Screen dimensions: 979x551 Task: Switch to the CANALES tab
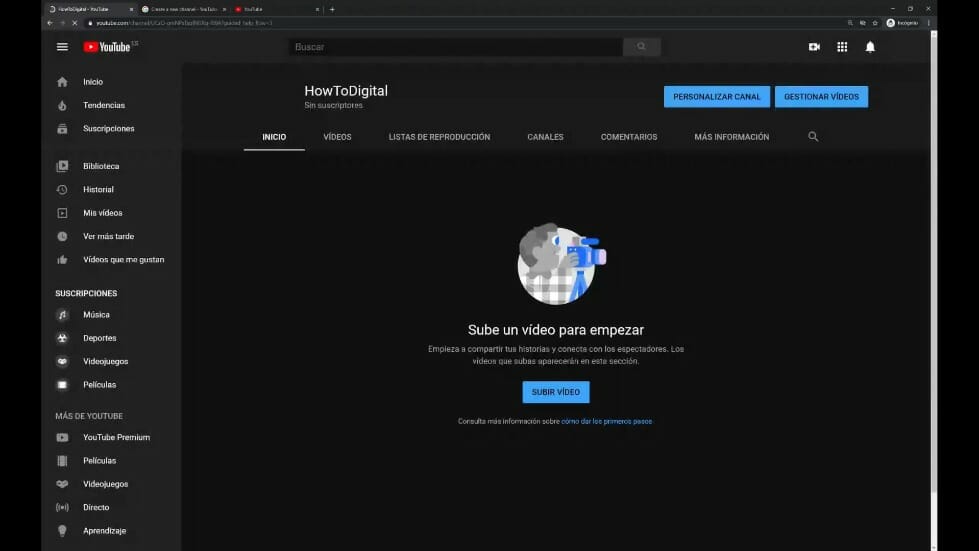tap(545, 137)
